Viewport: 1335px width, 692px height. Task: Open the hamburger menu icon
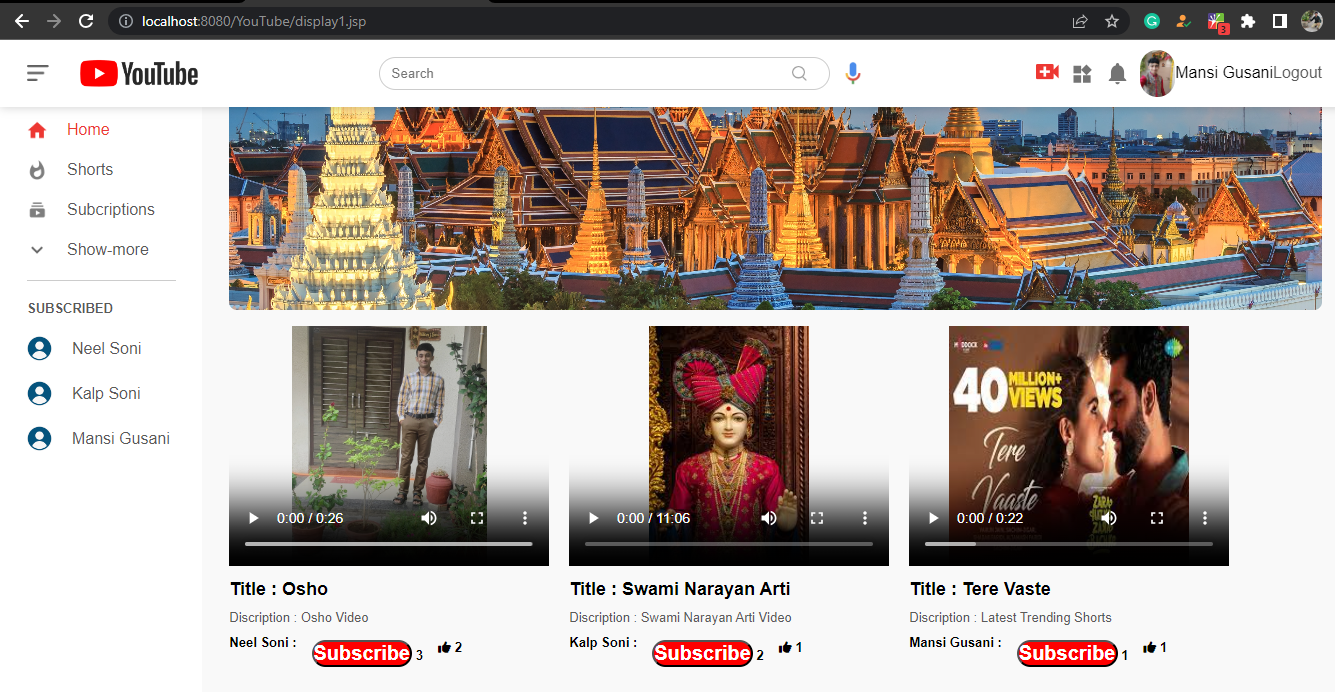click(38, 73)
